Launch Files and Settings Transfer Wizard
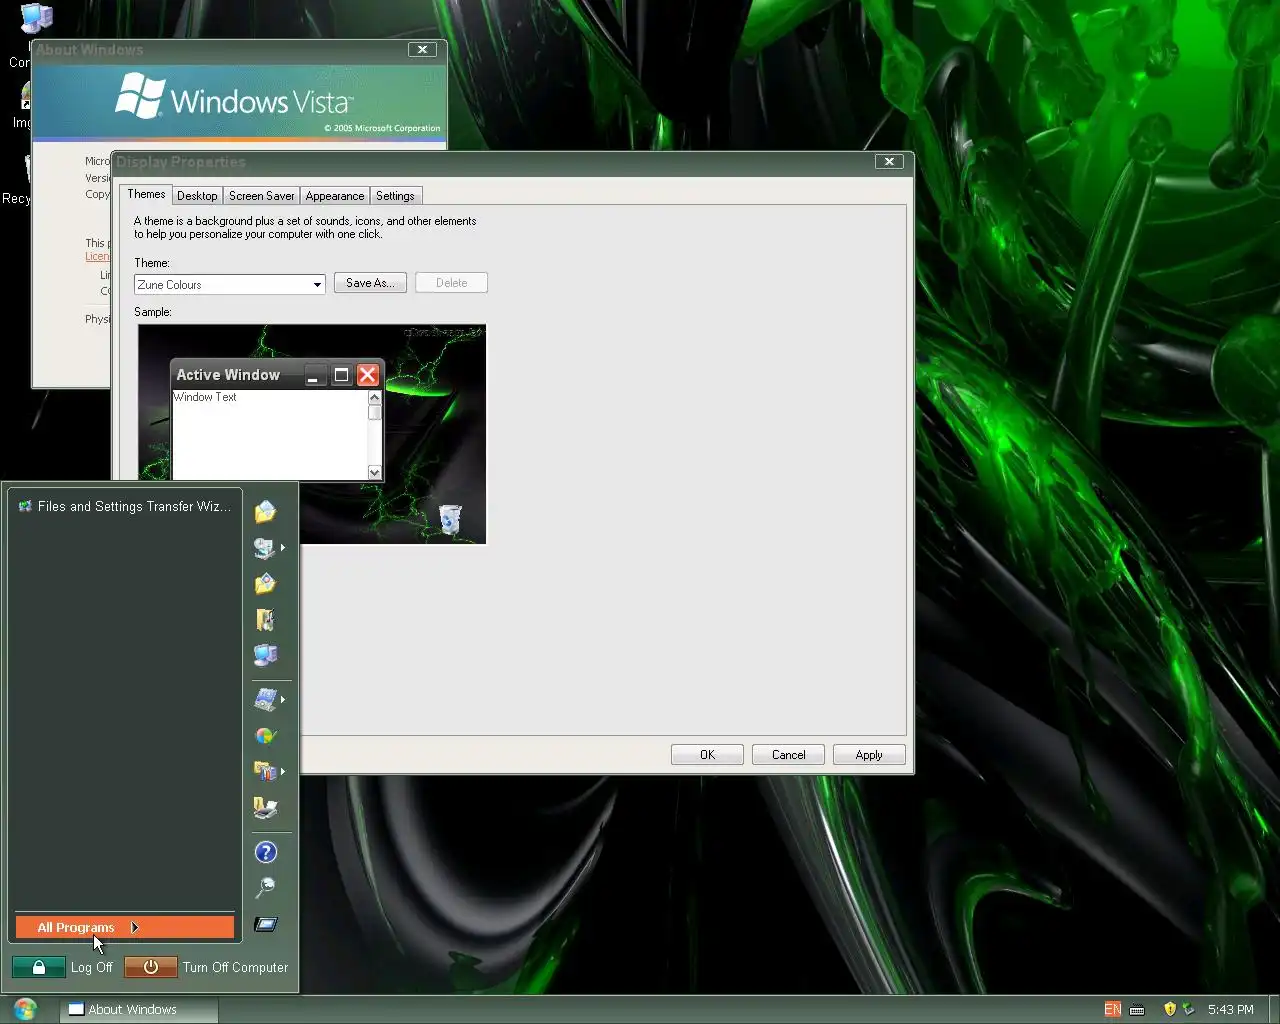 125,507
